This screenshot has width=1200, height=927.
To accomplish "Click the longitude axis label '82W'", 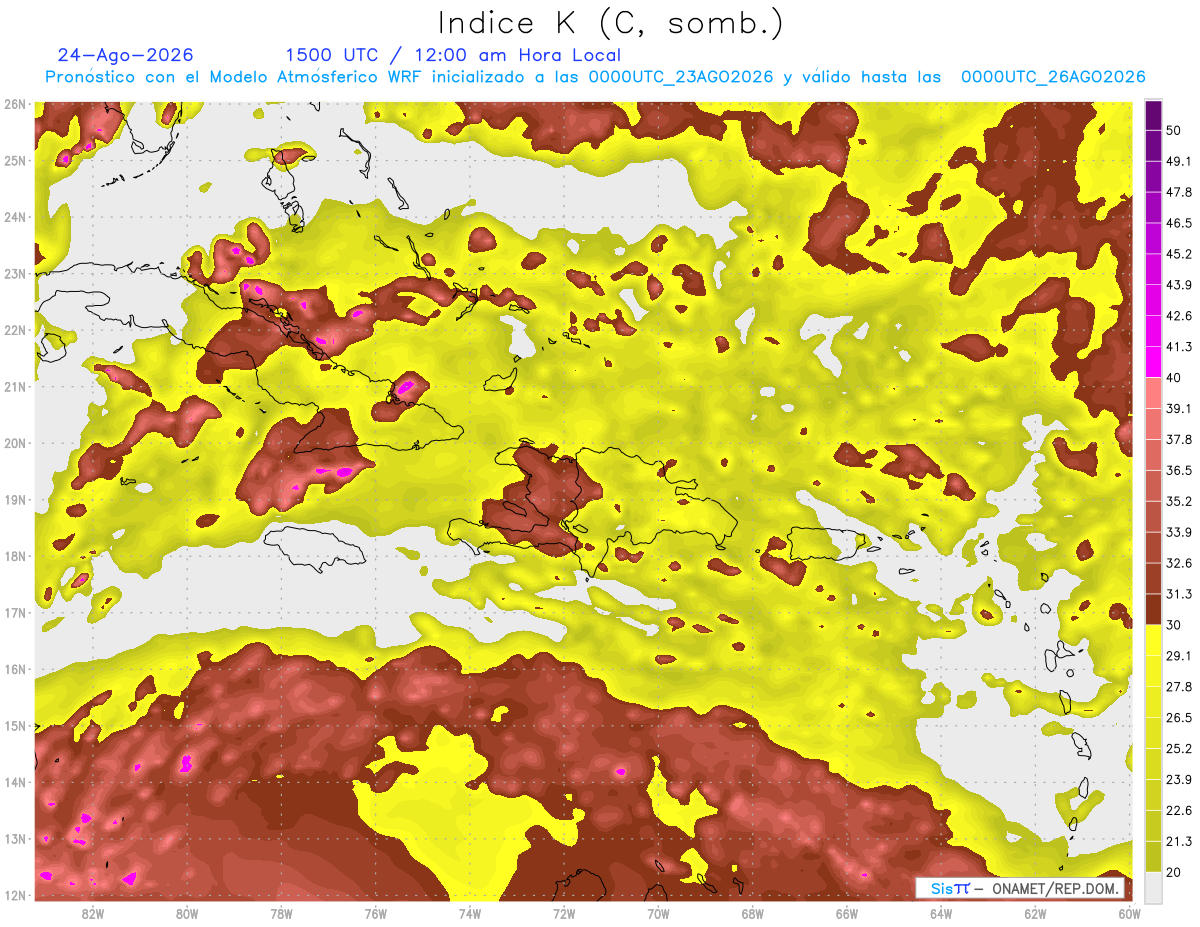I will [x=92, y=913].
